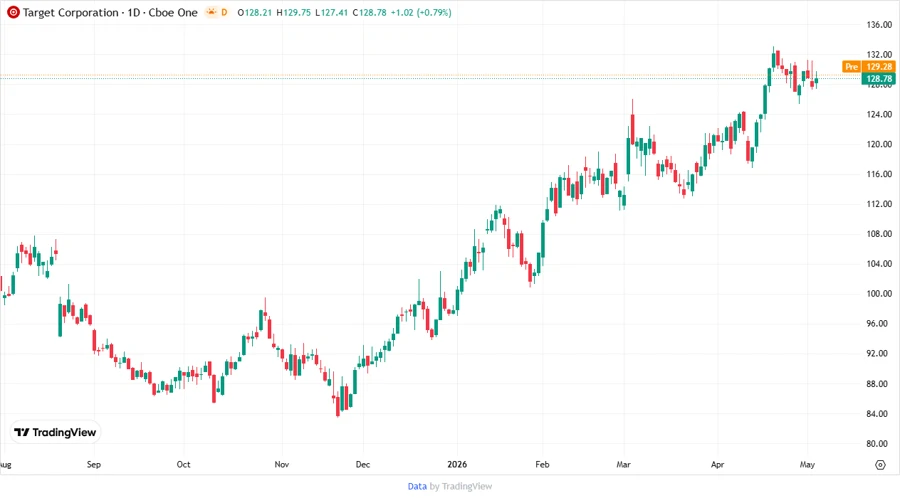Click the 2026 time axis label
This screenshot has height=498, width=900.
457,464
